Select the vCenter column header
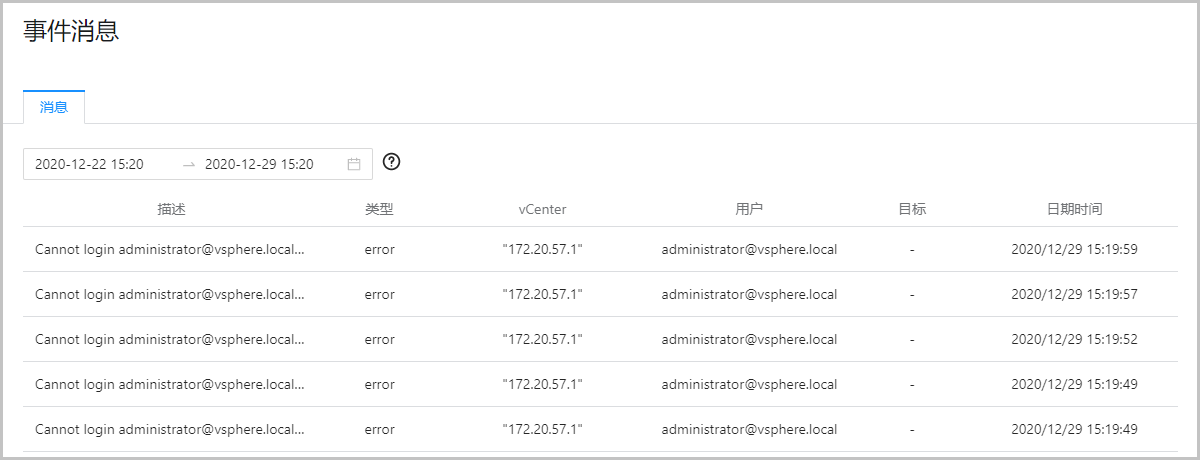The height and width of the screenshot is (460, 1200). (x=542, y=209)
